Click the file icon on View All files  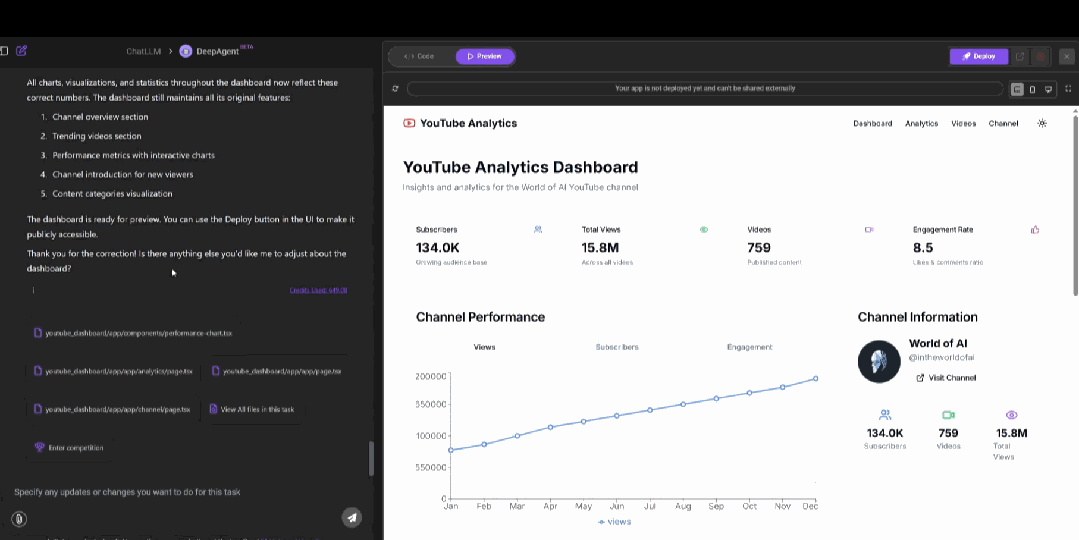click(x=213, y=409)
